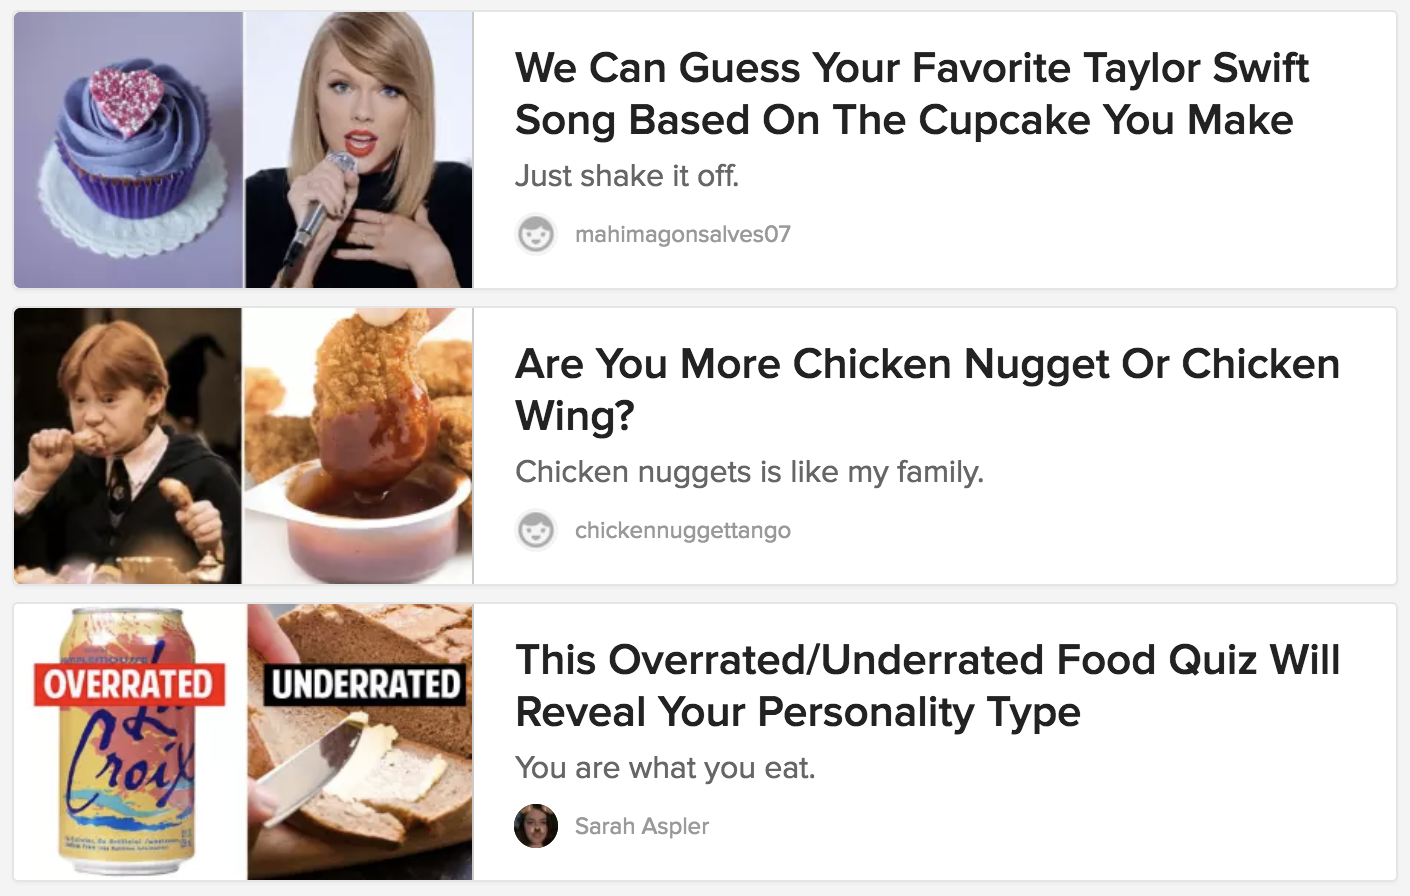Screen dimensions: 1410x896
Task: Click Sarah Aspler's profile photo
Action: pos(536,826)
